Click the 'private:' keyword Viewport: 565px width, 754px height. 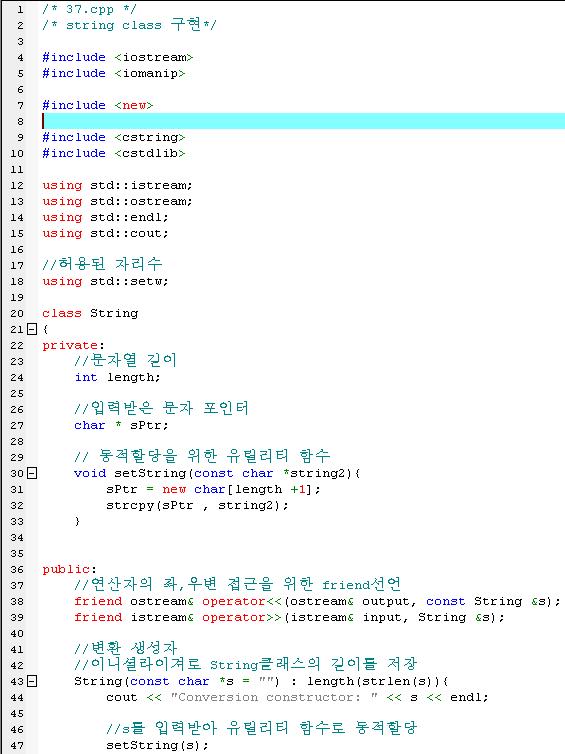tap(73, 345)
